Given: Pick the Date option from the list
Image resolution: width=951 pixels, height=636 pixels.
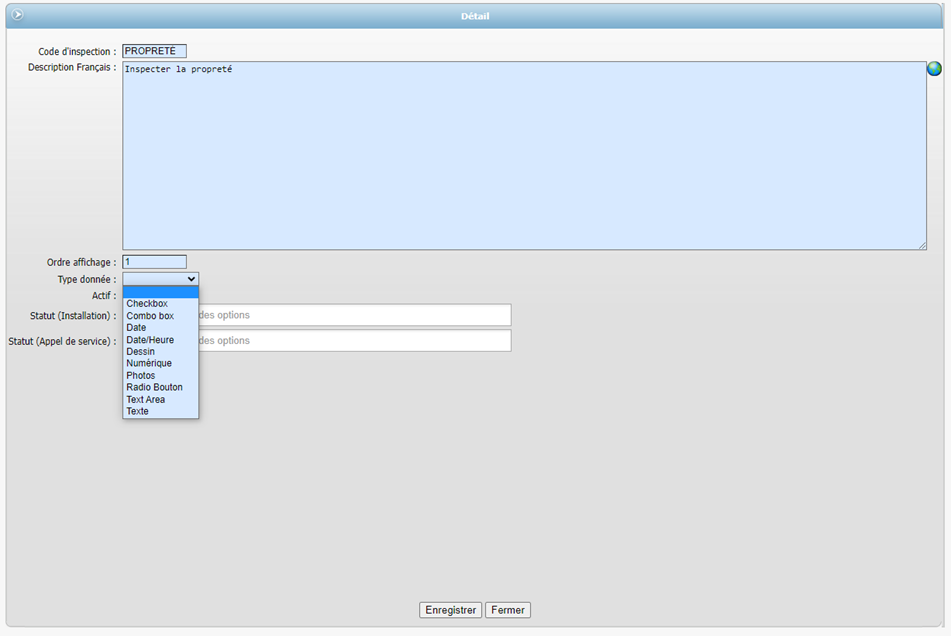Looking at the screenshot, I should [136, 328].
